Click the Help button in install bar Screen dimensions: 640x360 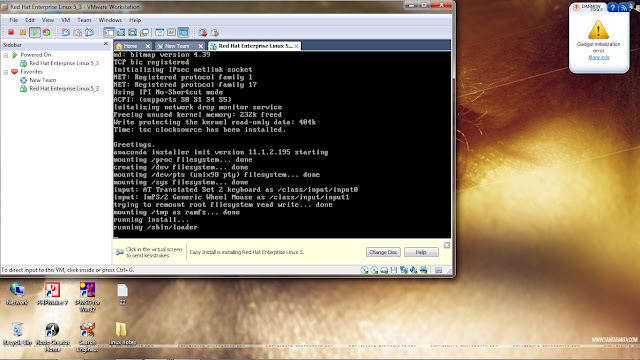pyautogui.click(x=421, y=252)
